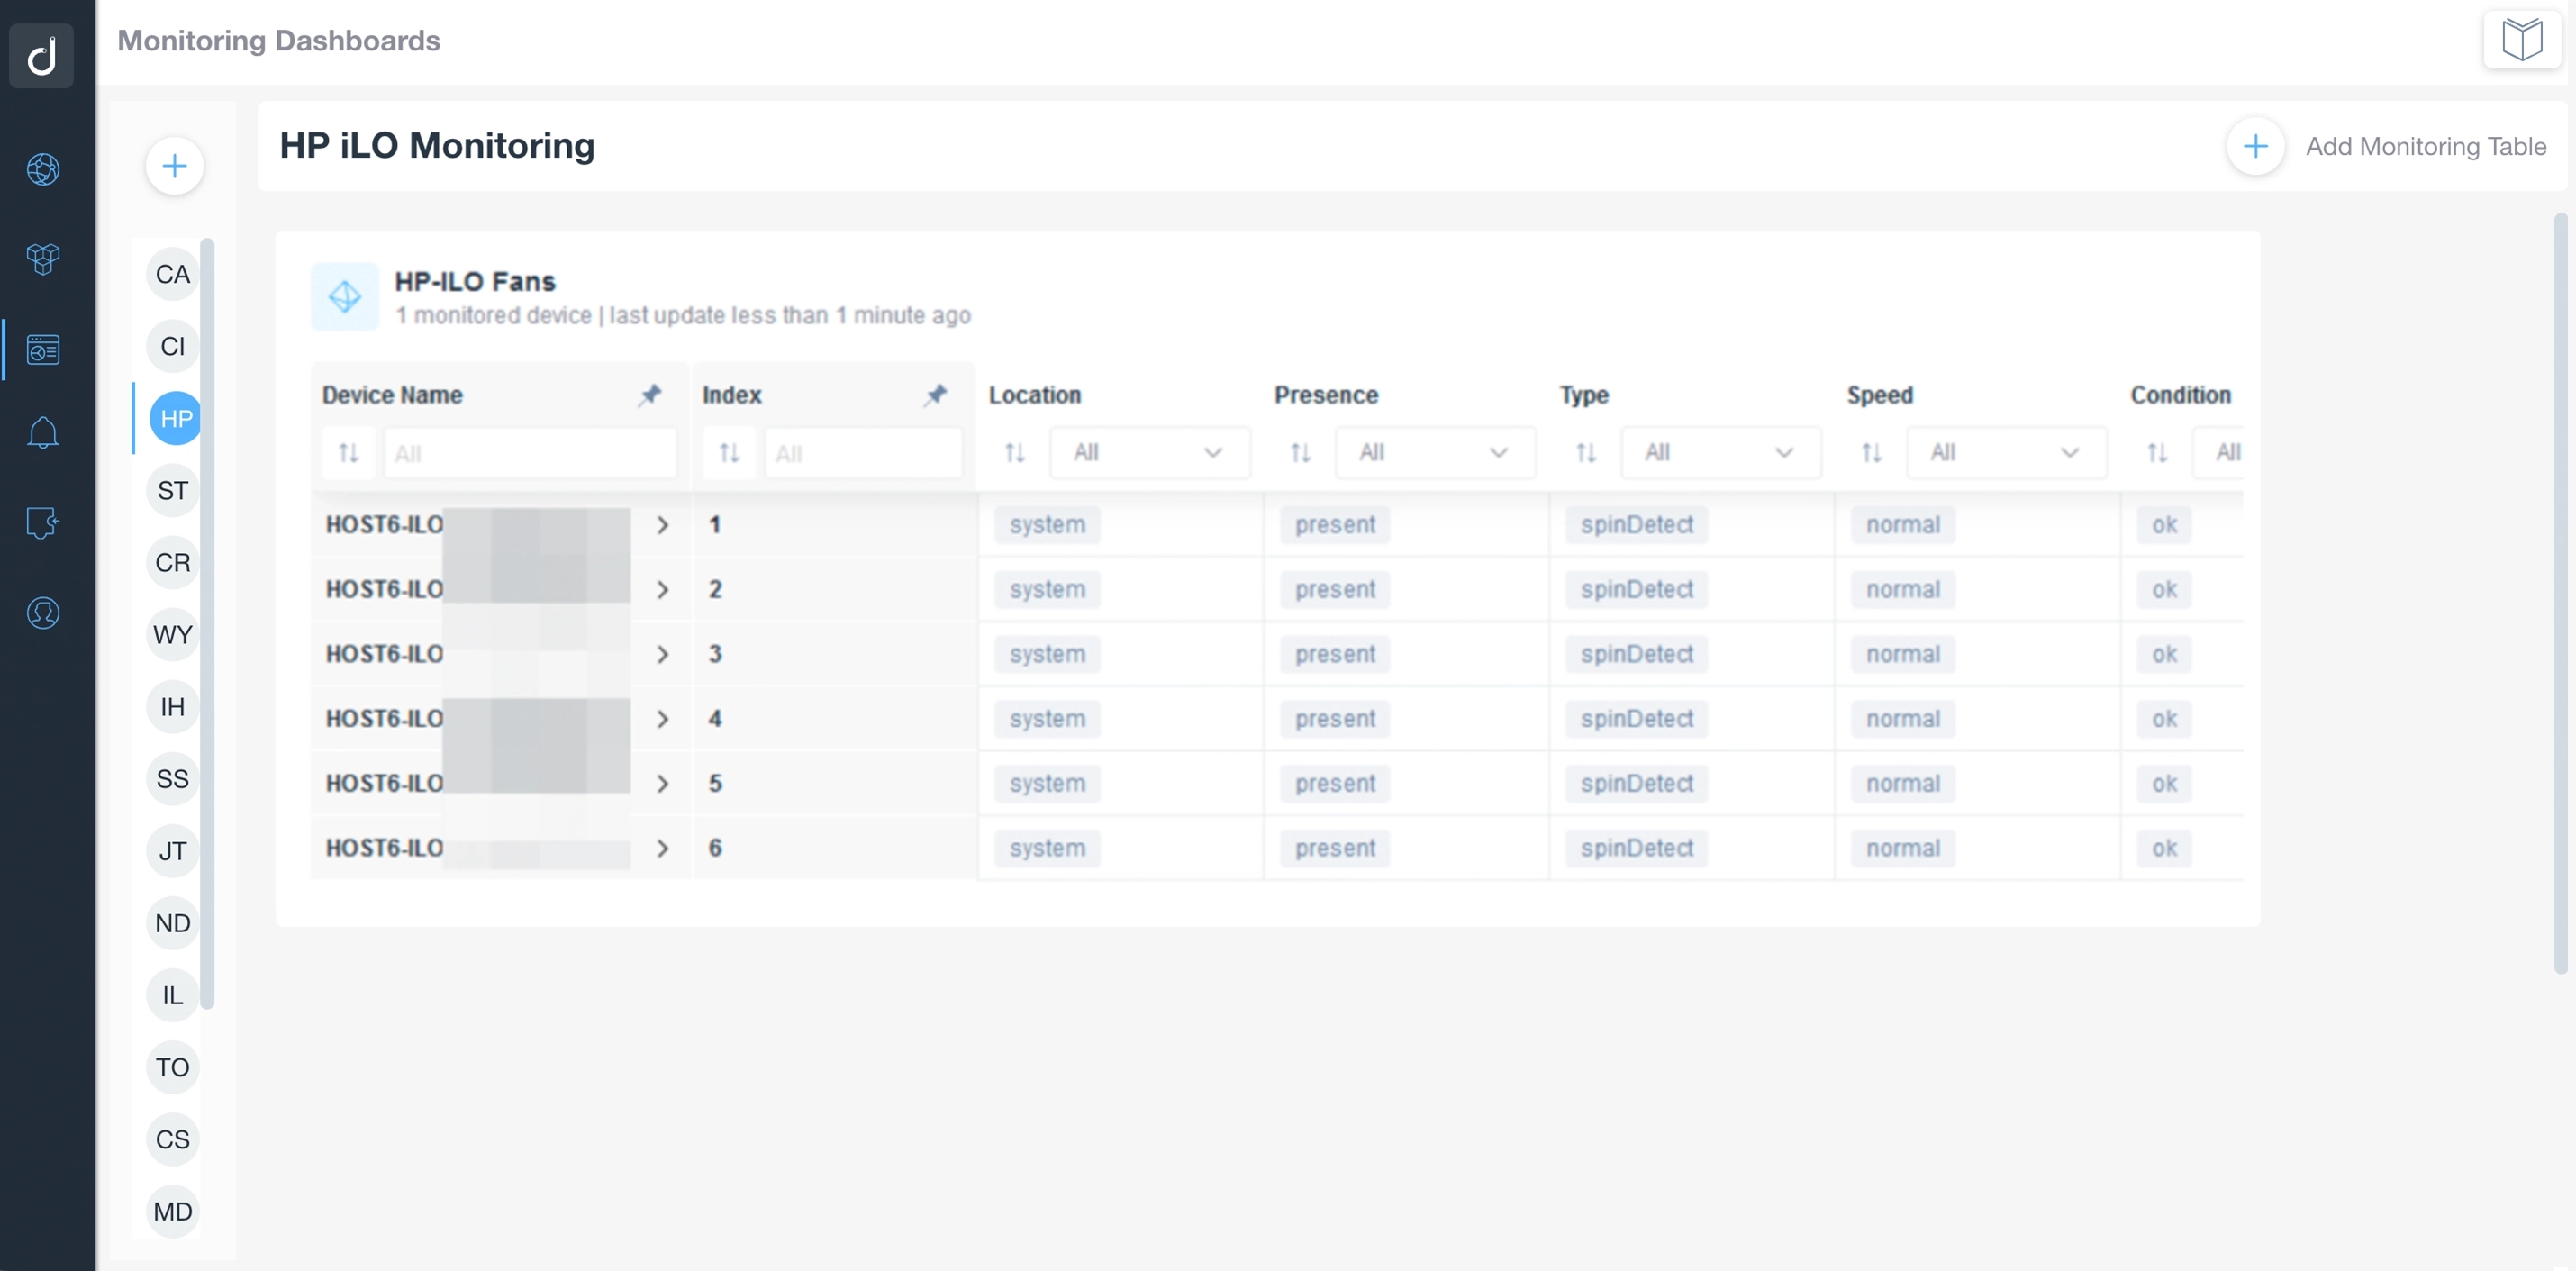Expand HOST6-ILO fan index 3 row
2576x1271 pixels.
tap(662, 652)
